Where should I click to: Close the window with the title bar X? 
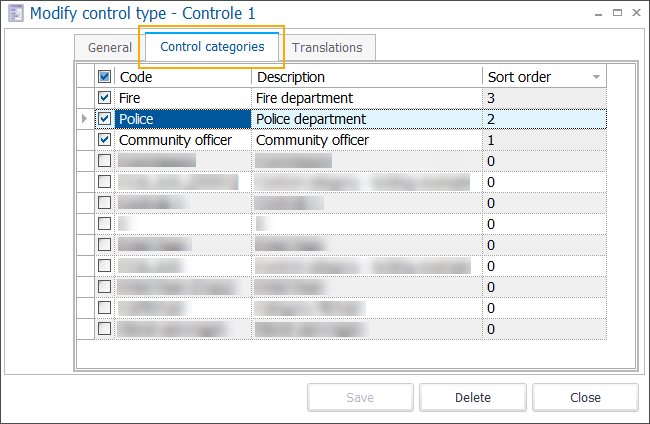tap(636, 13)
